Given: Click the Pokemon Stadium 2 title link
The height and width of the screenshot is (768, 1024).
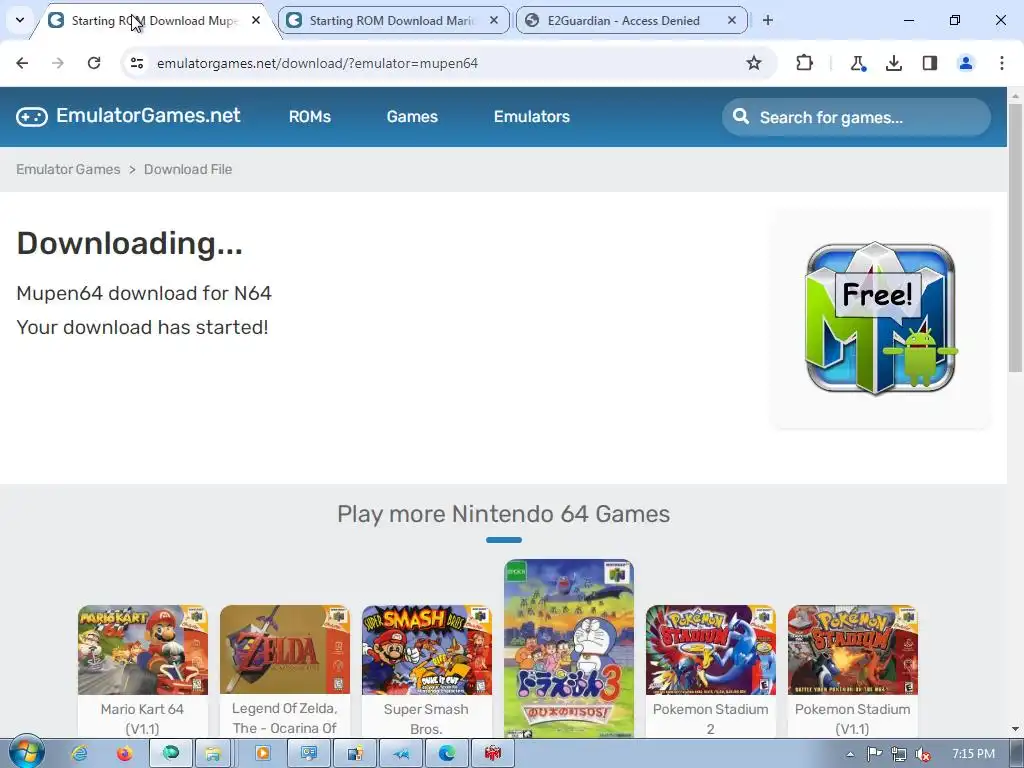Looking at the screenshot, I should 711,718.
